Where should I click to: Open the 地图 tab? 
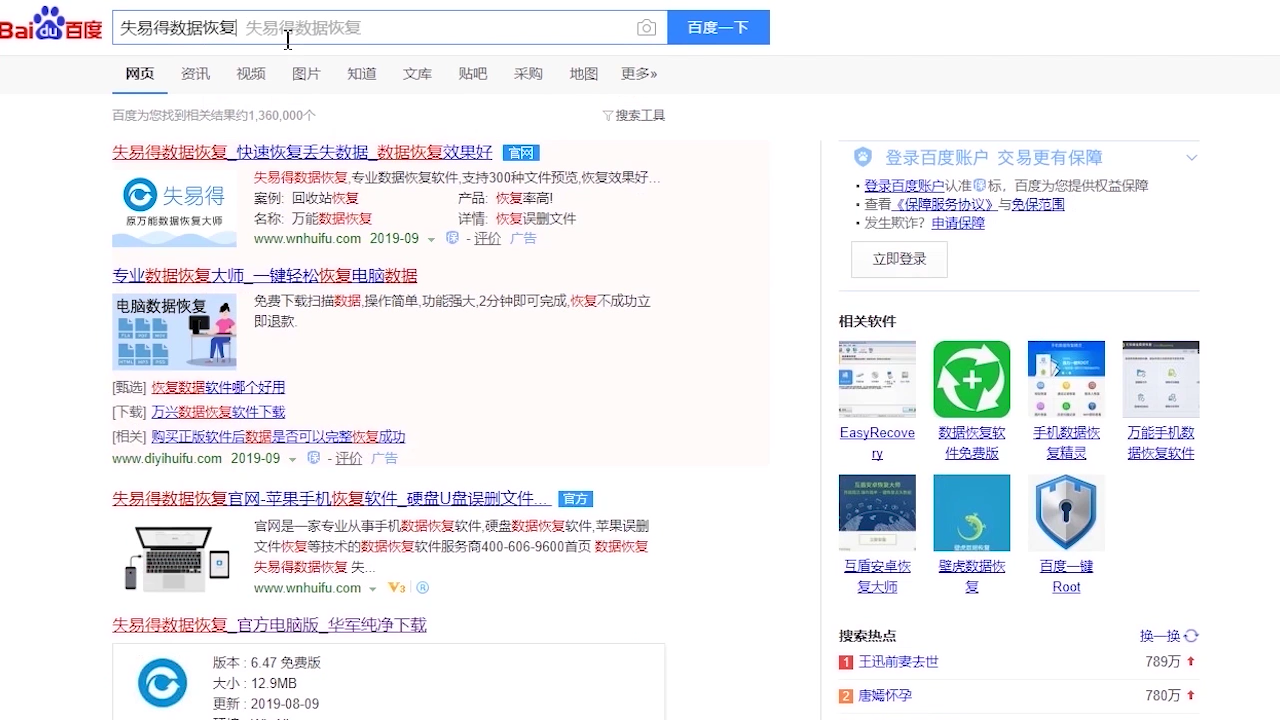point(584,74)
